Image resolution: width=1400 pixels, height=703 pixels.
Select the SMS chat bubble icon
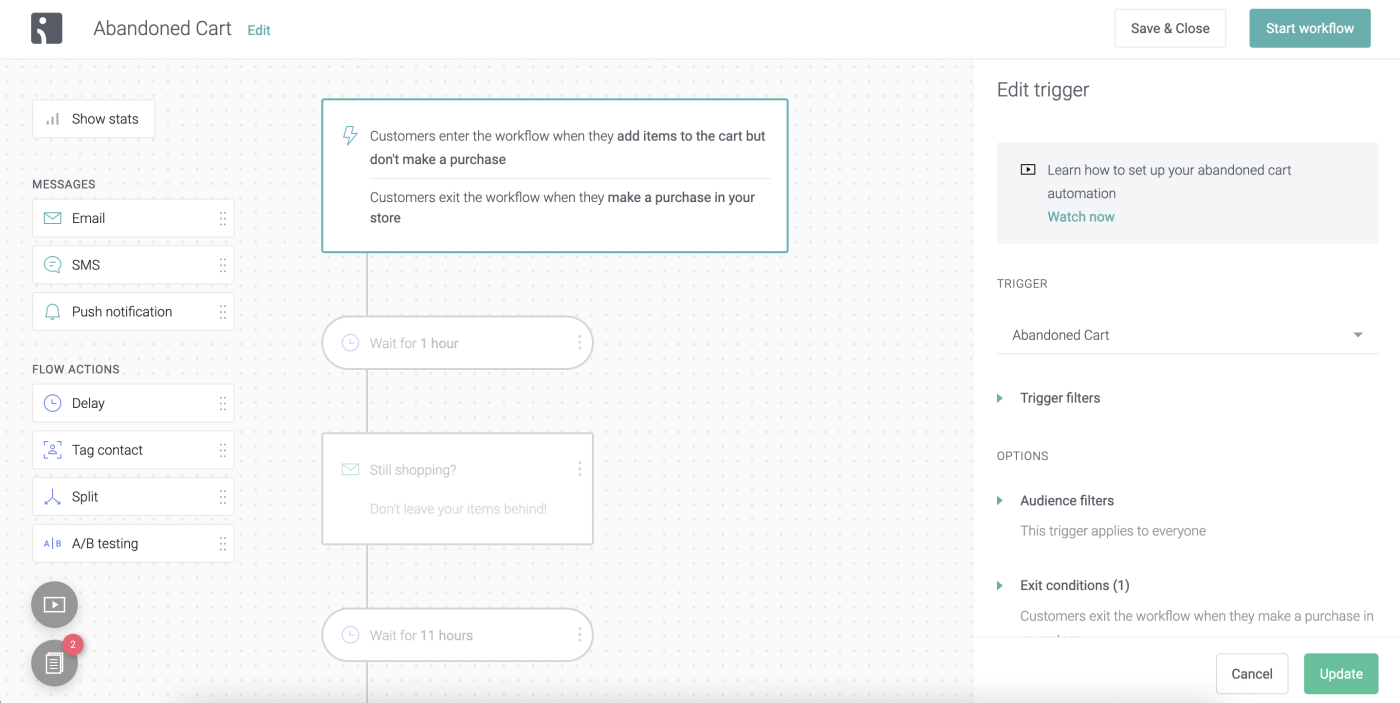tap(53, 265)
